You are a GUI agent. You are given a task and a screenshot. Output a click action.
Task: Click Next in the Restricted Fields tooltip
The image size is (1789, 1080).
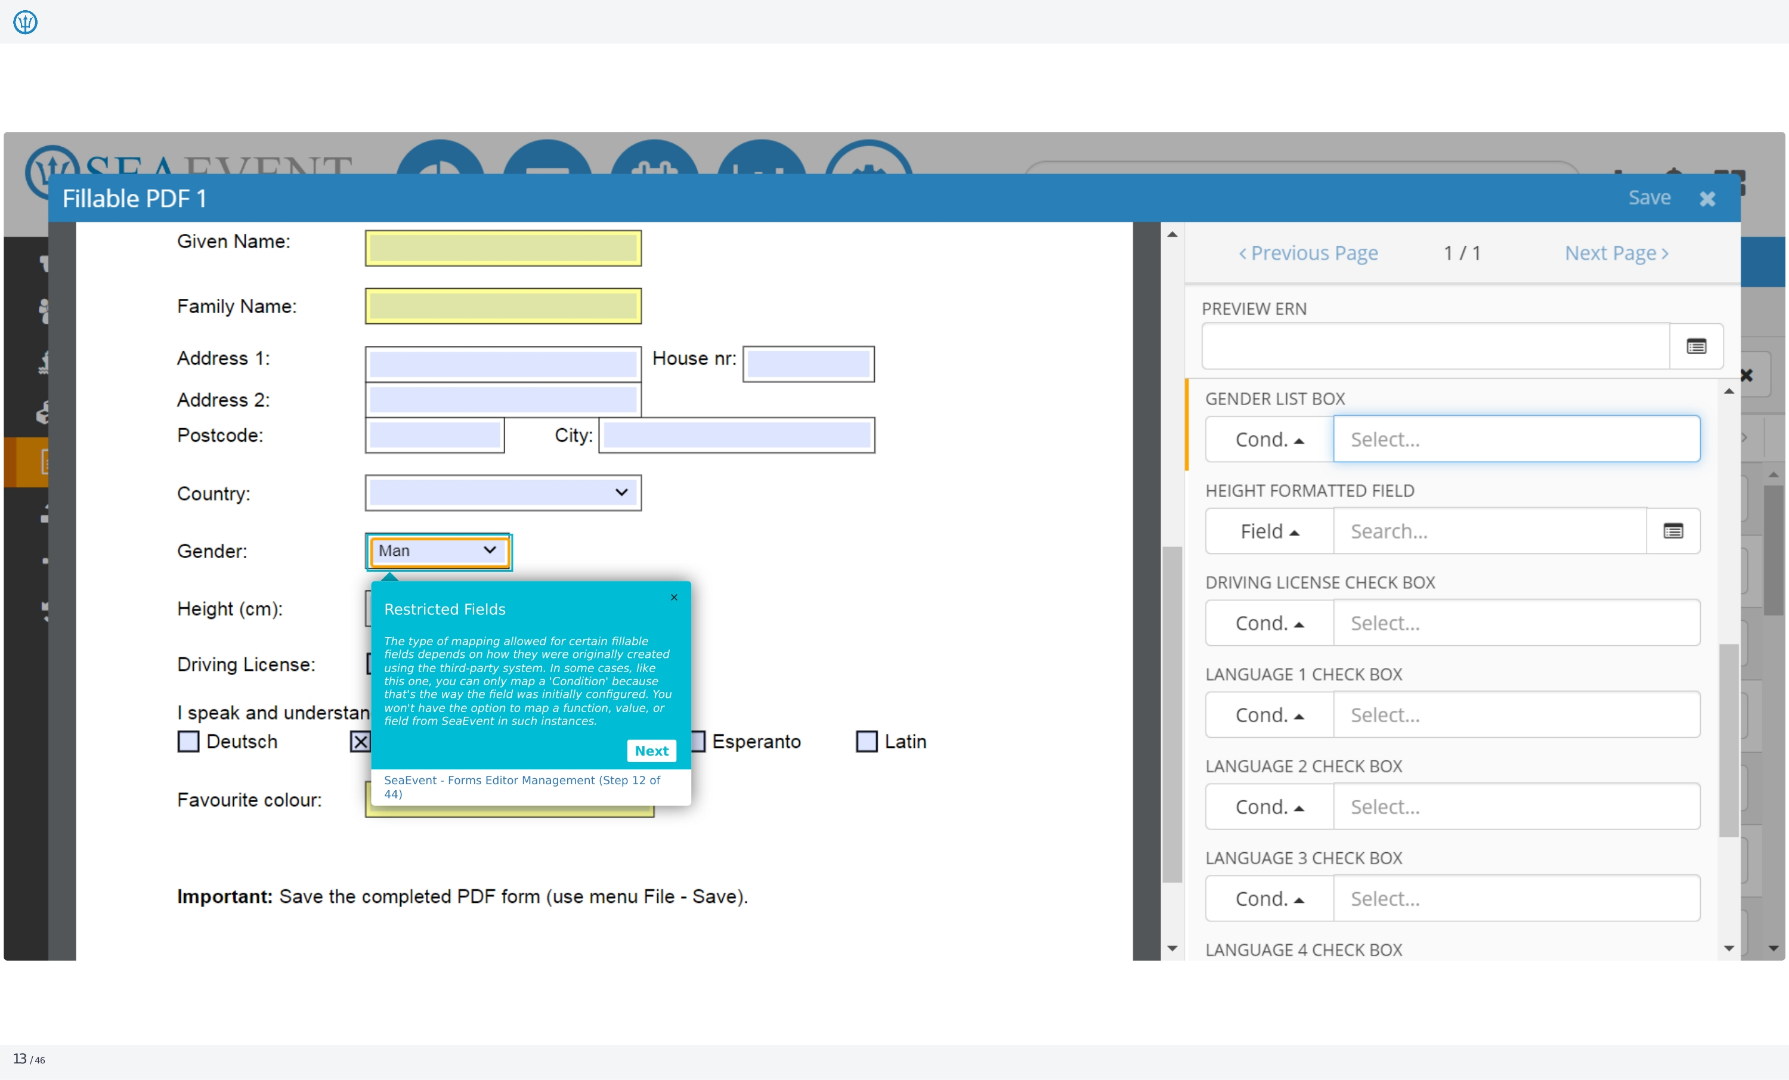[x=652, y=751]
